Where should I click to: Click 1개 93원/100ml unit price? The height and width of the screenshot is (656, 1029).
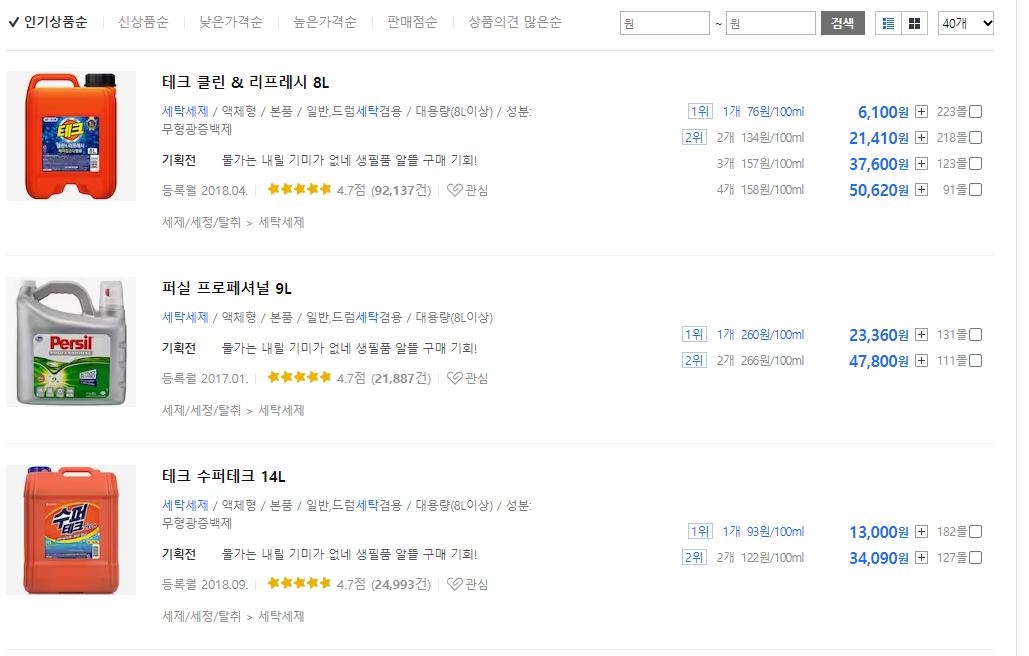point(763,531)
